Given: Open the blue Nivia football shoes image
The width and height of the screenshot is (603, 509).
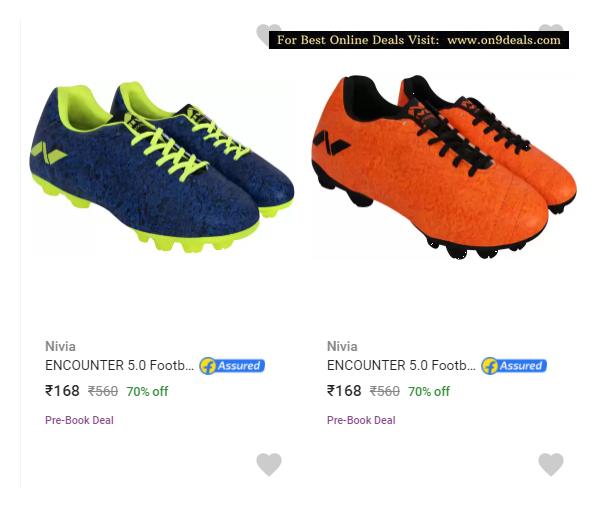Looking at the screenshot, I should 162,167.
